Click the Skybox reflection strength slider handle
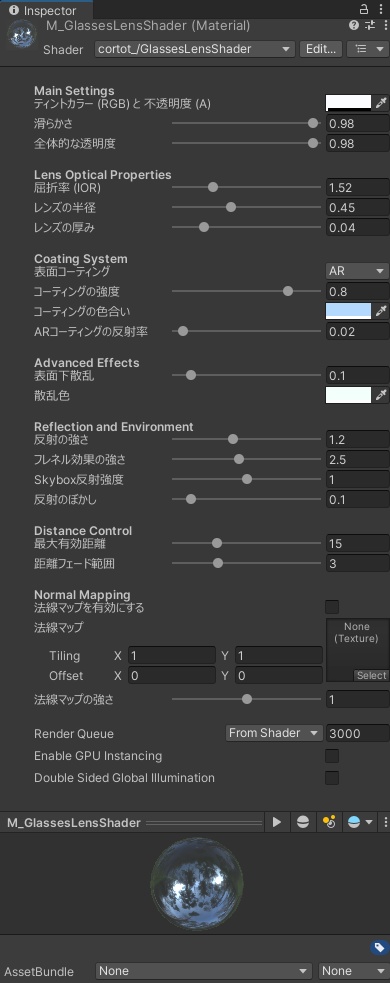Image resolution: width=390 pixels, height=983 pixels. coord(247,480)
